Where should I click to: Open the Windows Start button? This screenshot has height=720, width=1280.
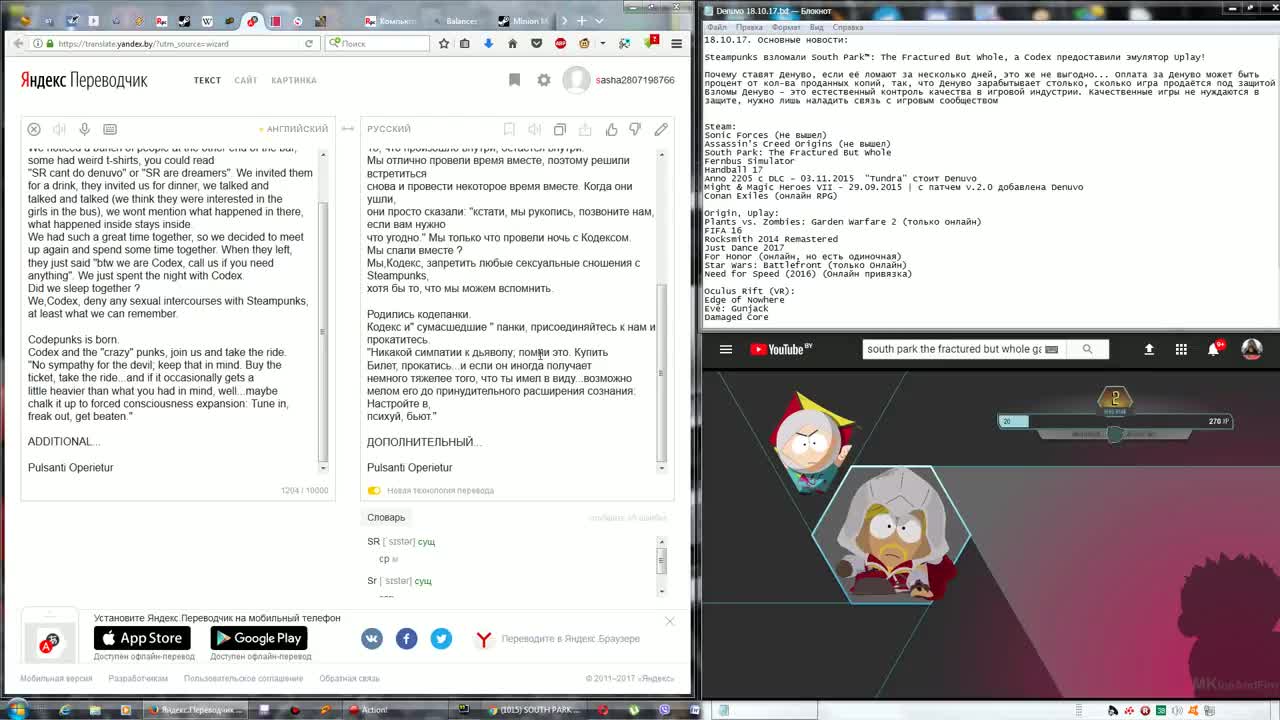(x=17, y=710)
